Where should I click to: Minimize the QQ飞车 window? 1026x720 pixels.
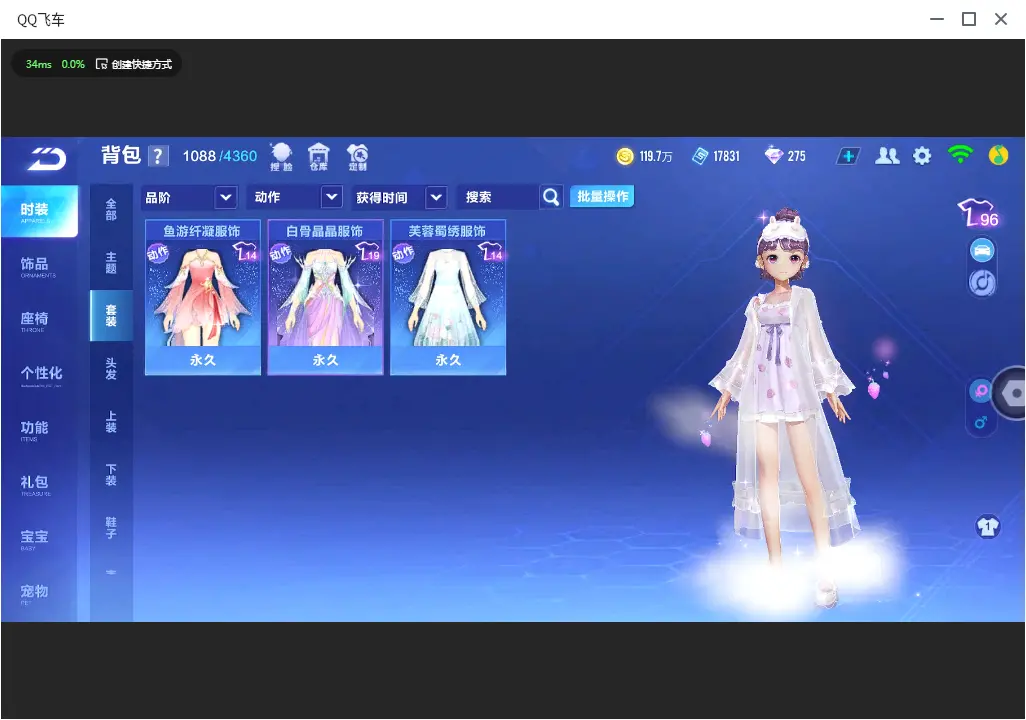937,19
